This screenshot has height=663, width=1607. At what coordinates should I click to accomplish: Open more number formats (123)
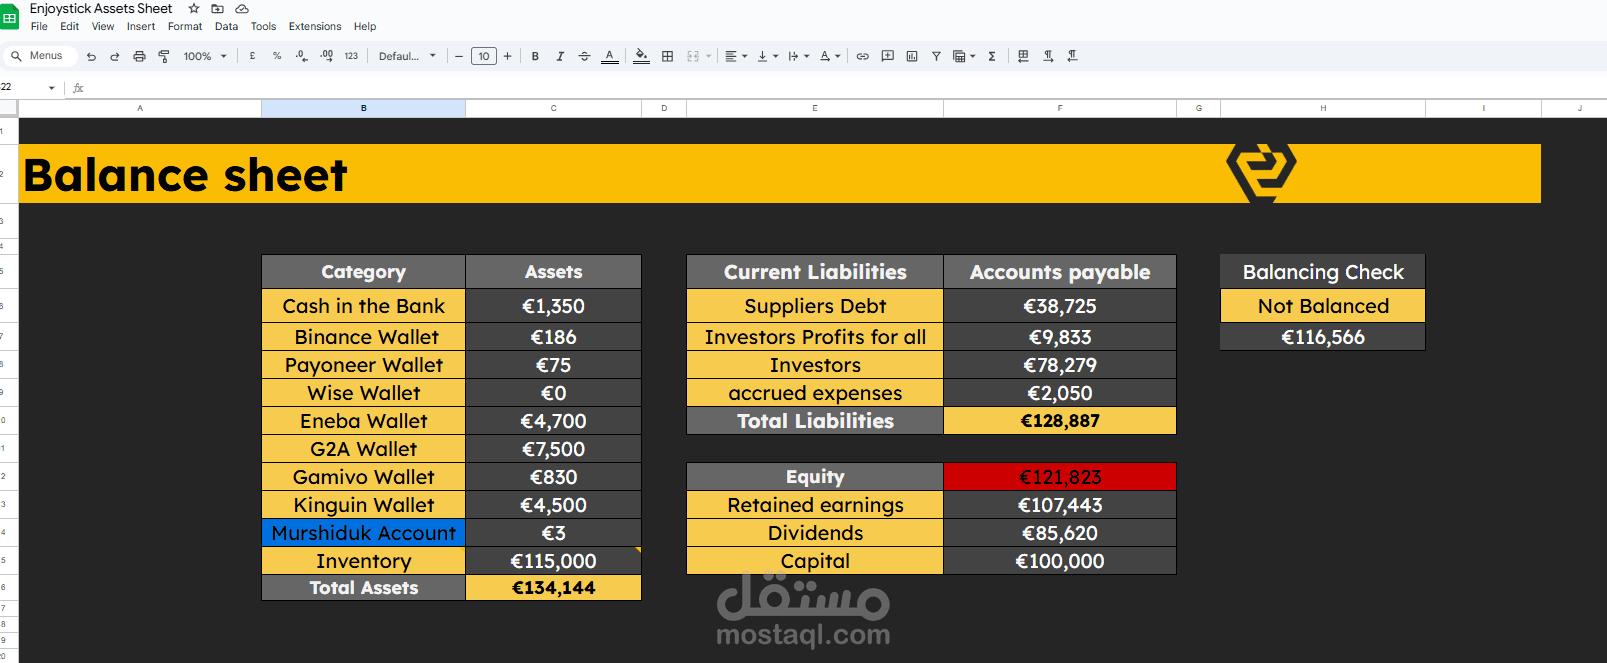pyautogui.click(x=351, y=56)
